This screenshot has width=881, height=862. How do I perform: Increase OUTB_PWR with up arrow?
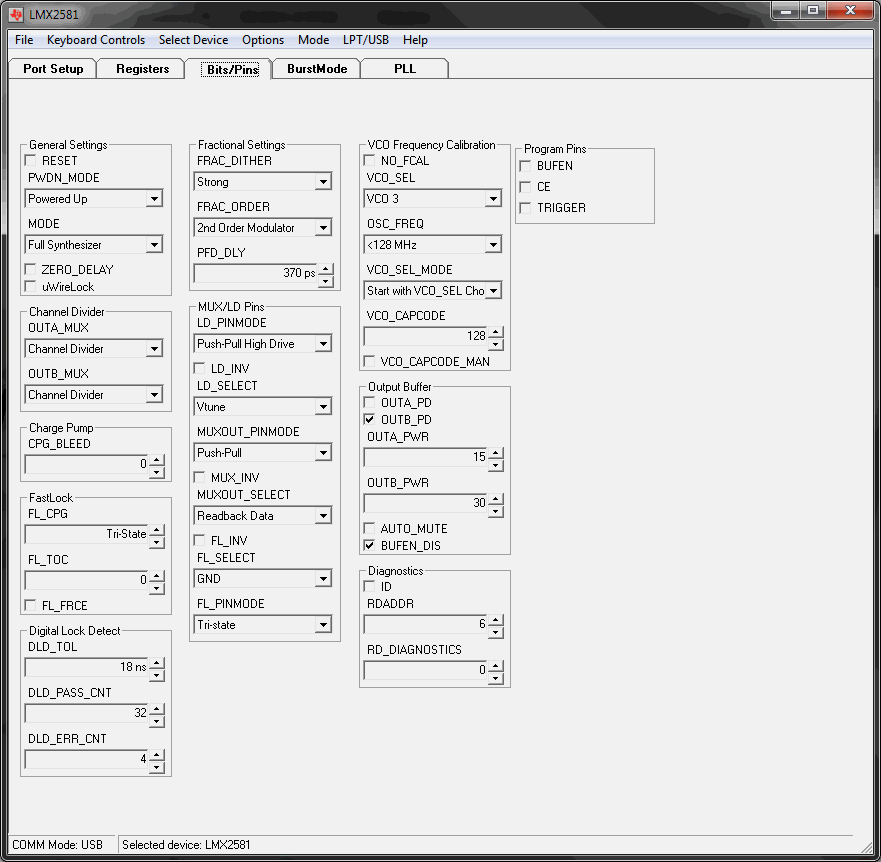coord(496,498)
